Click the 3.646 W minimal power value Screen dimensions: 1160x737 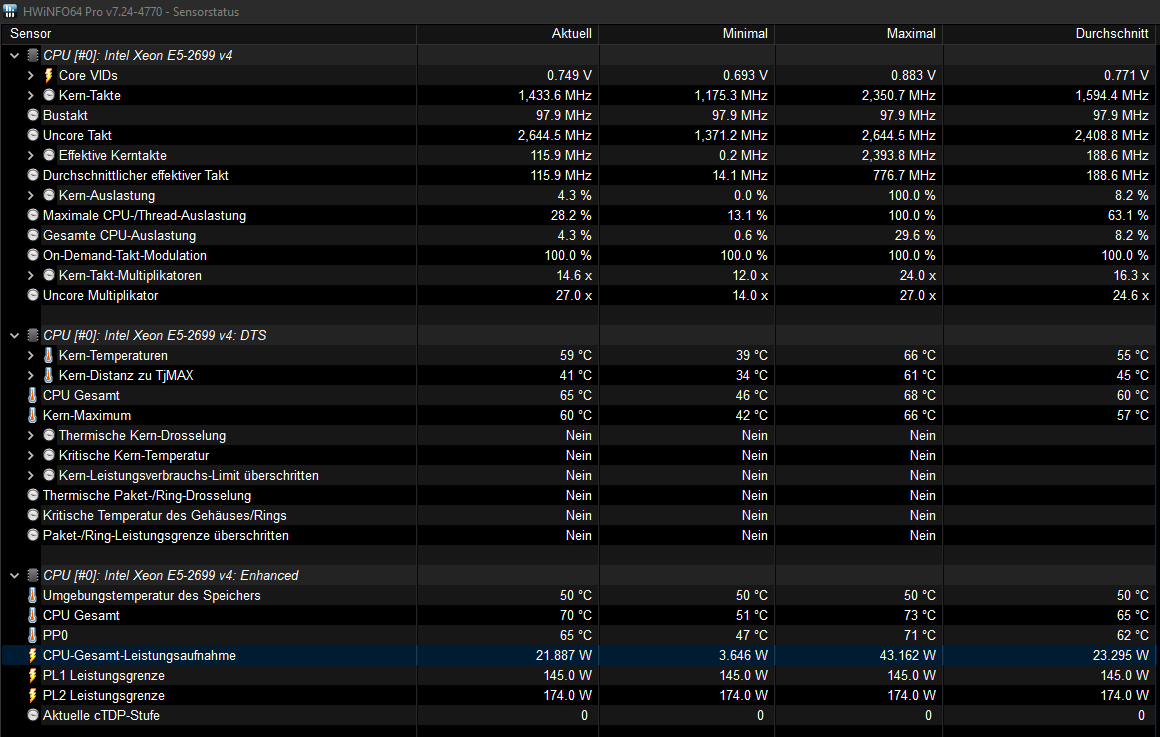(x=743, y=656)
